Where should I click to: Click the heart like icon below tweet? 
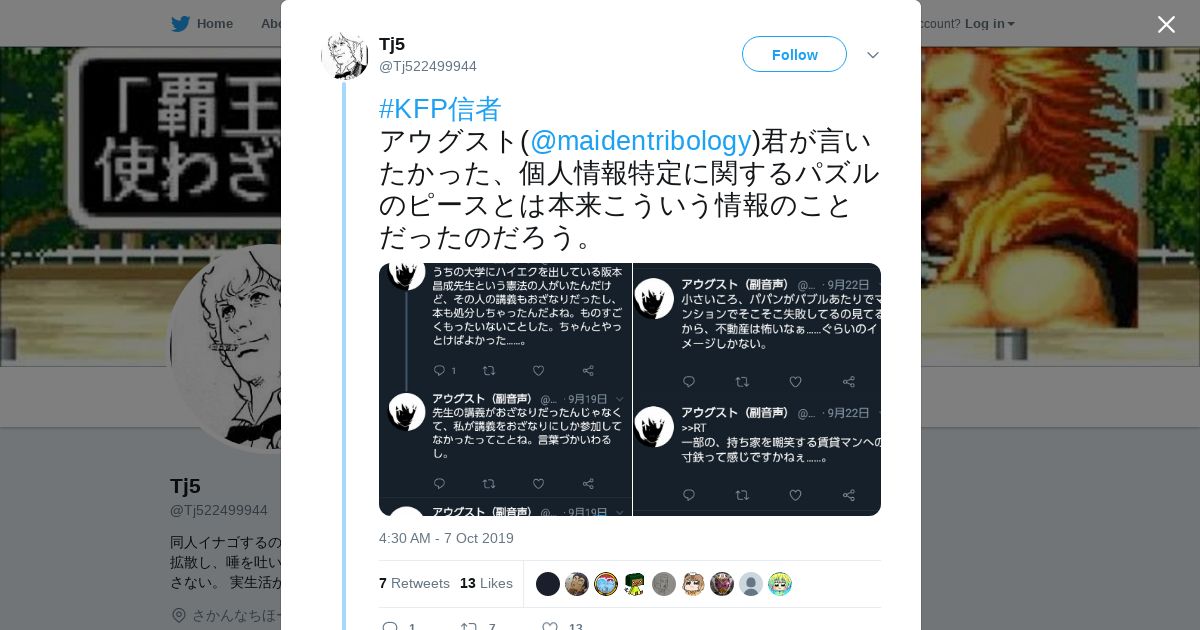[x=549, y=627]
